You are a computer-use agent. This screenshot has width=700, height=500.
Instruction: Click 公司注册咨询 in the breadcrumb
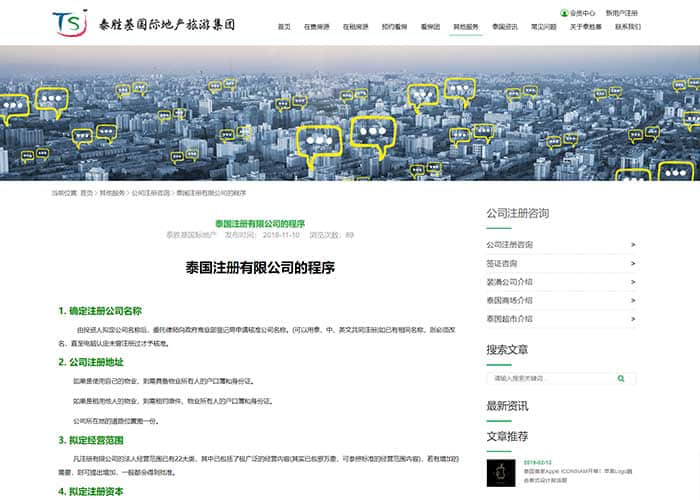click(x=150, y=192)
